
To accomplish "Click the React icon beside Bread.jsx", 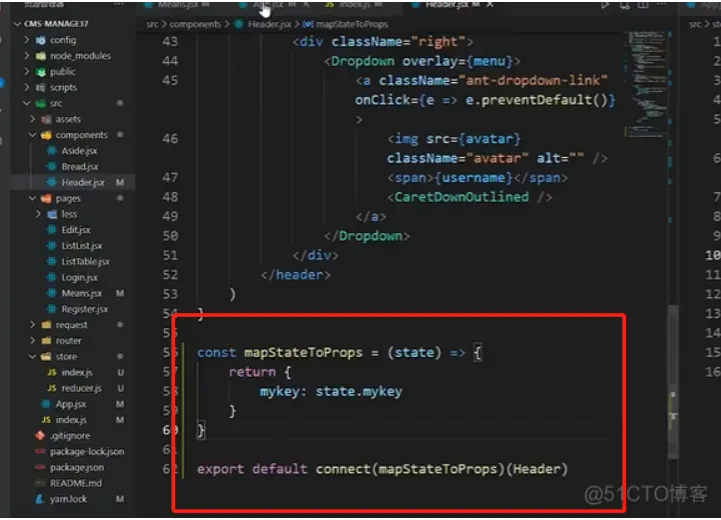I will 52,166.
